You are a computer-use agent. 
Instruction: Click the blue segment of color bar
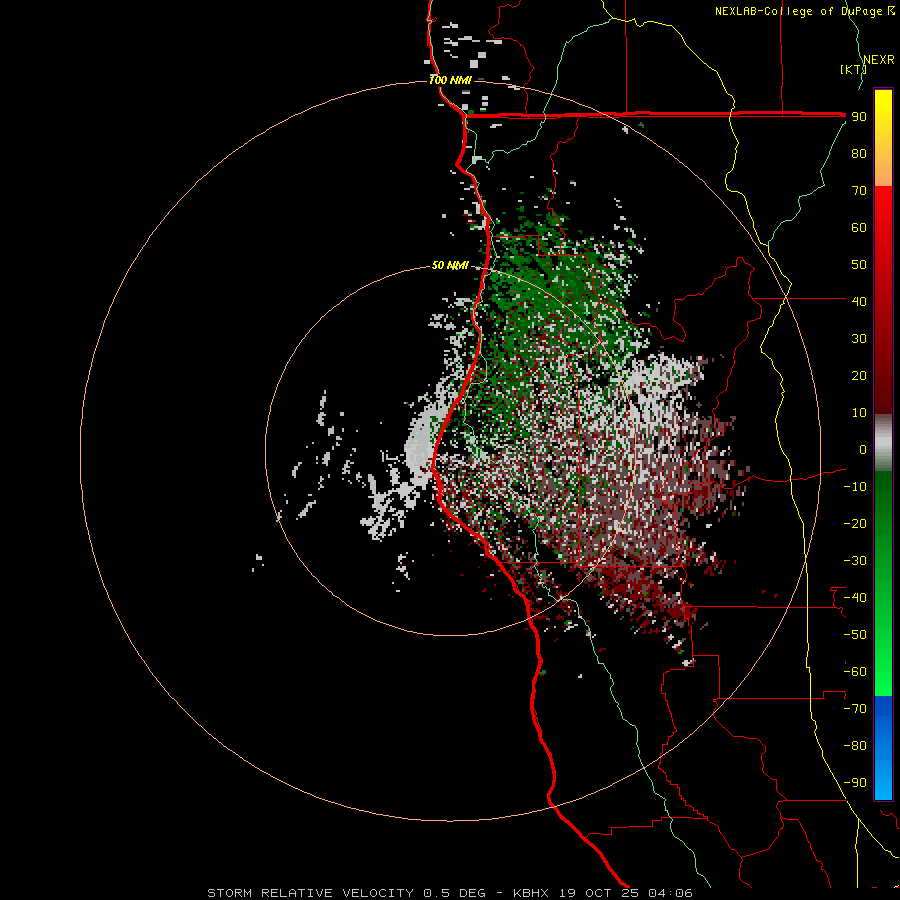coord(883,748)
